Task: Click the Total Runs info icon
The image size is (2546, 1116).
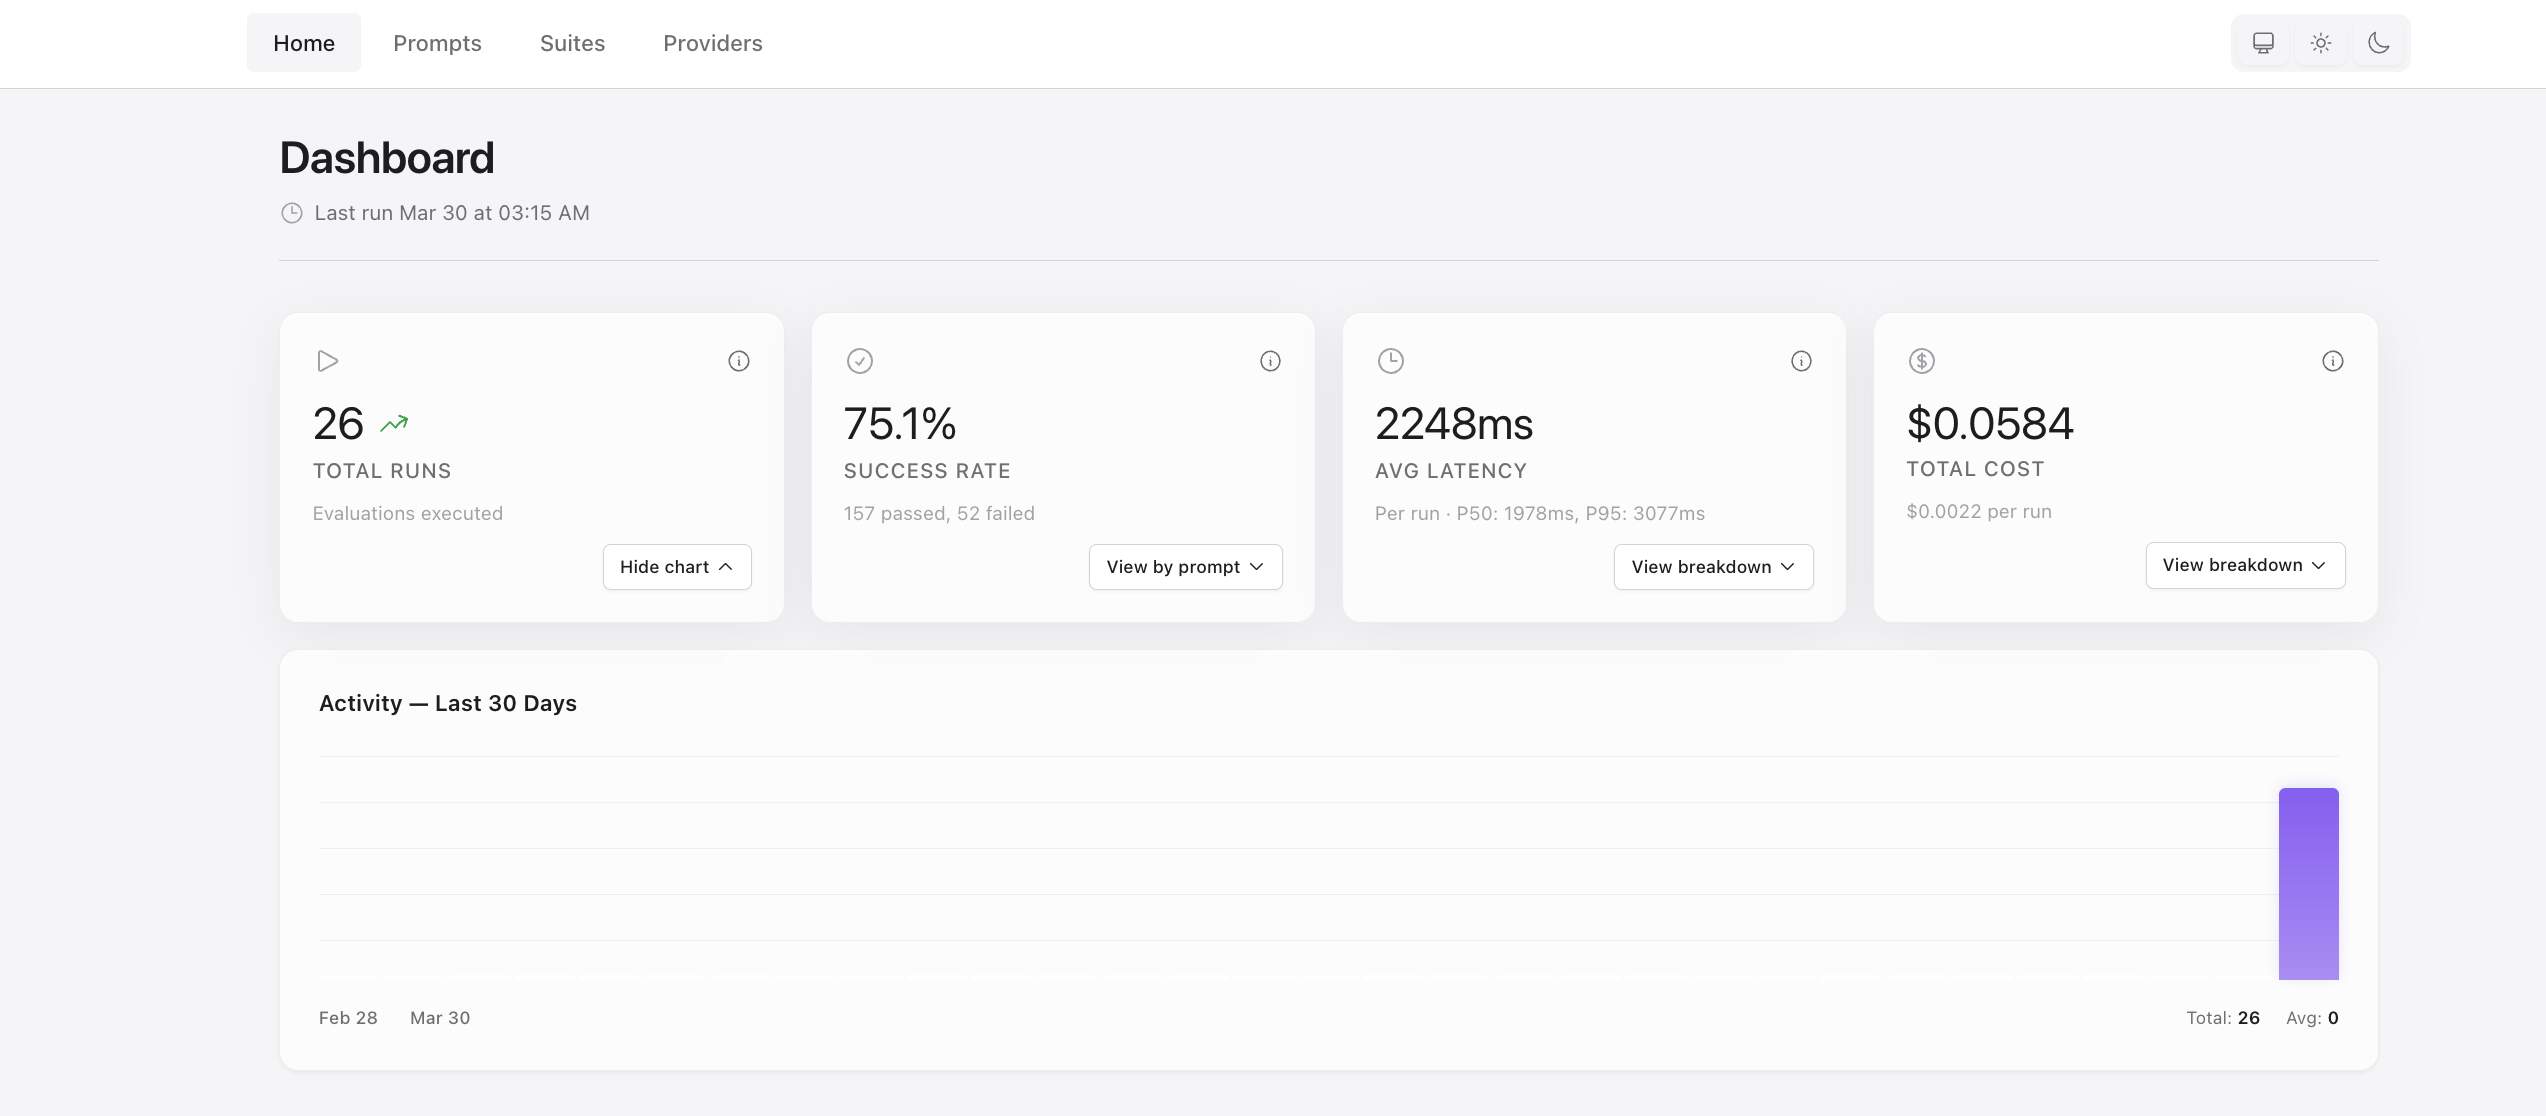Action: (x=738, y=361)
